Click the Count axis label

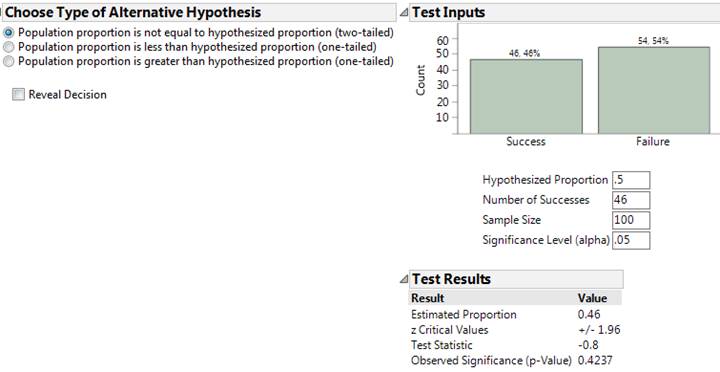click(420, 80)
